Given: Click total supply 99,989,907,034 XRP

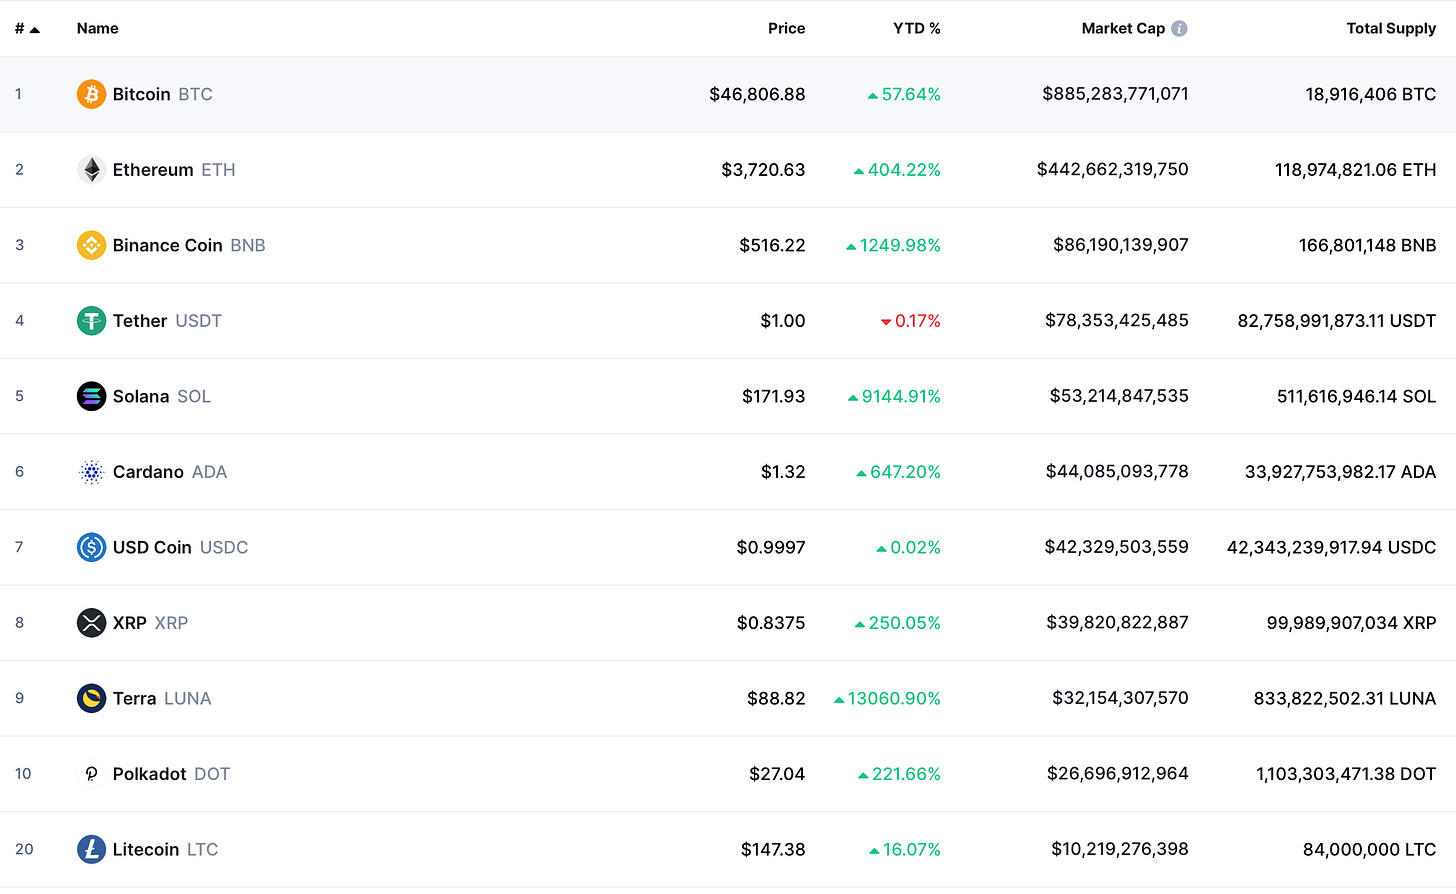Looking at the screenshot, I should (1352, 623).
